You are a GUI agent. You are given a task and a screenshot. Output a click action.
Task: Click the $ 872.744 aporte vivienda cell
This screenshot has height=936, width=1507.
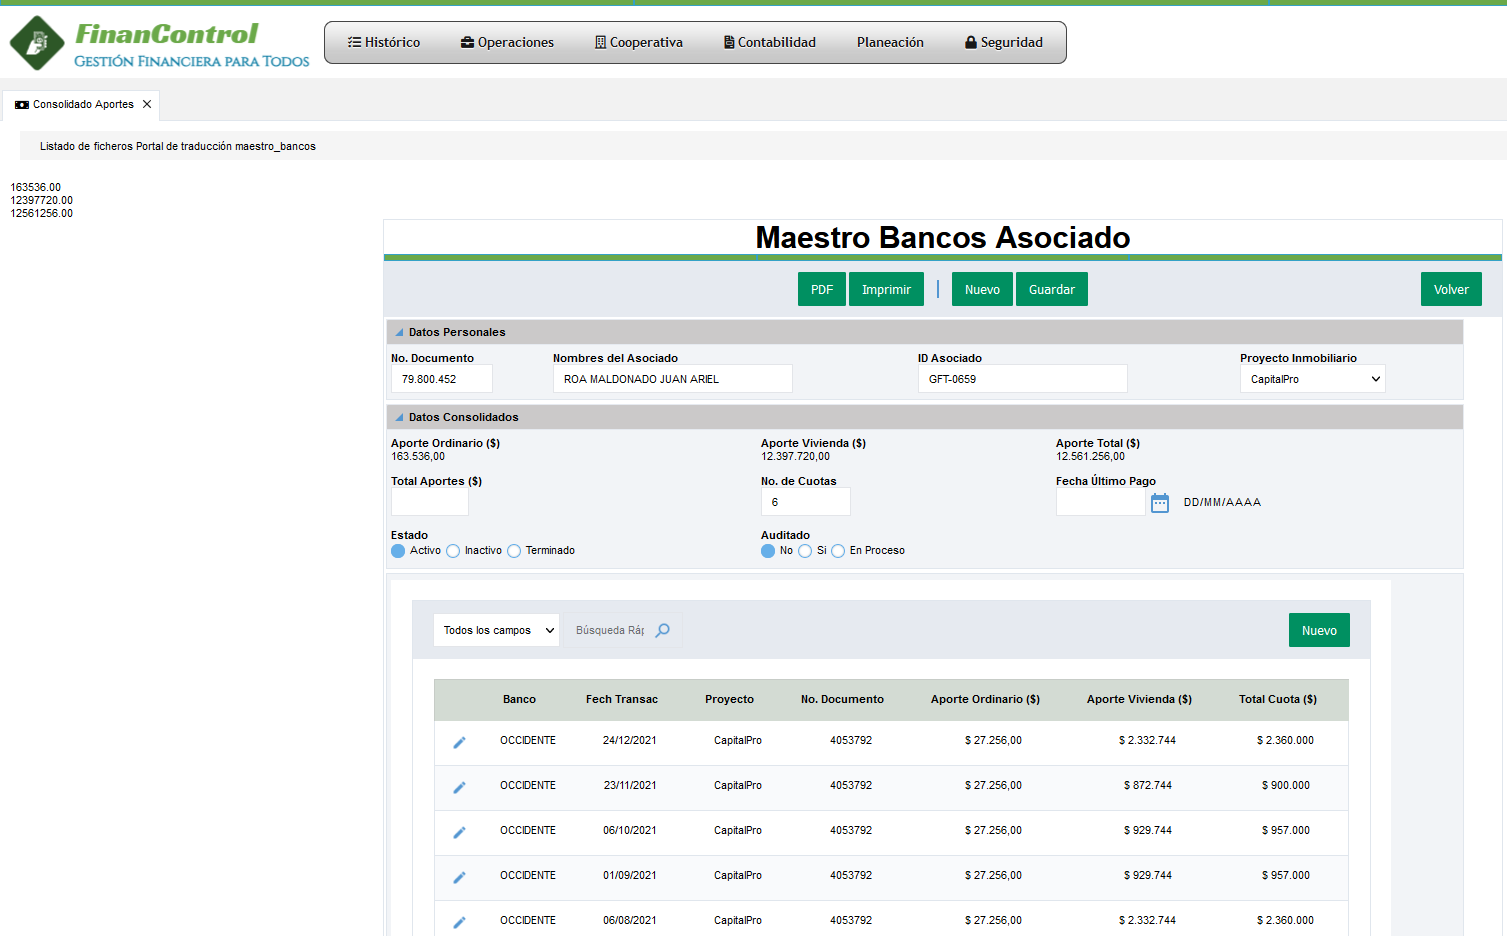1147,785
